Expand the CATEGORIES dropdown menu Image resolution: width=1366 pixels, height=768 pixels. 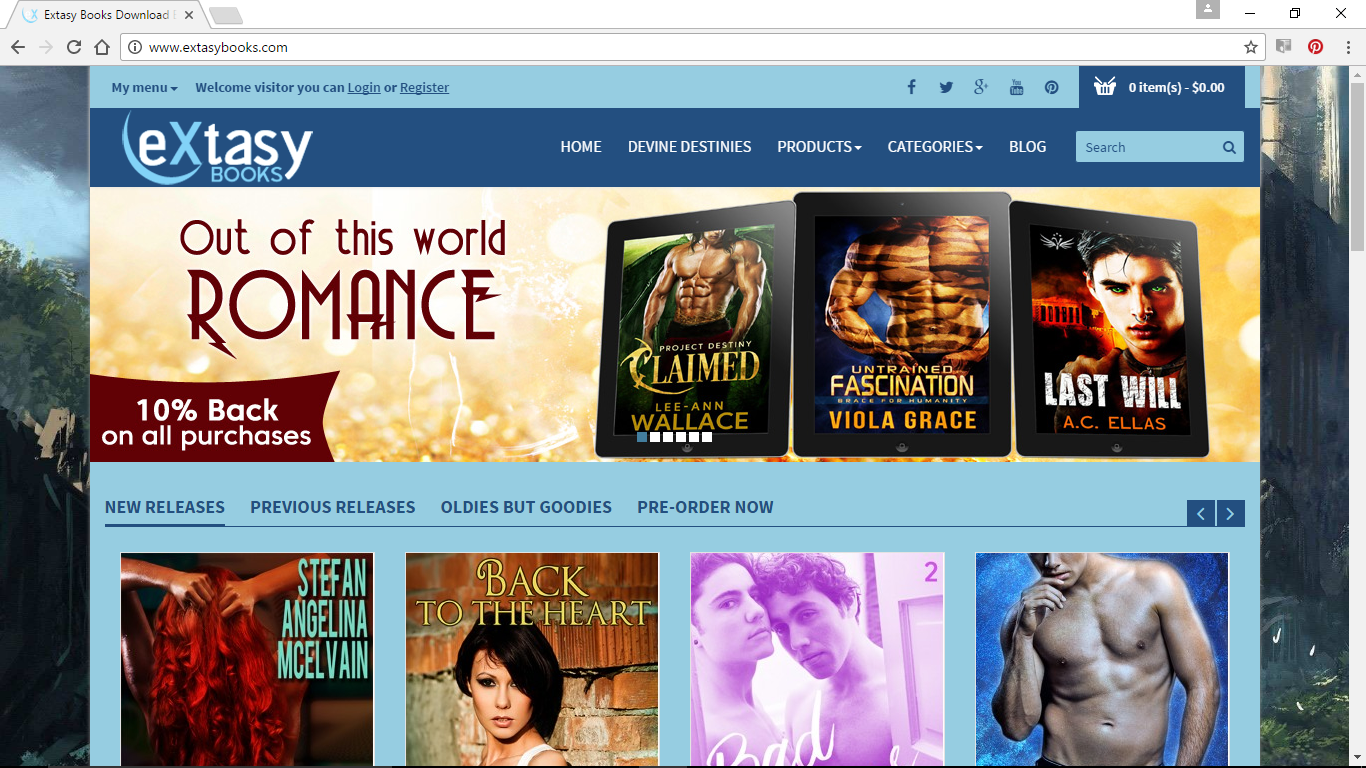(935, 146)
